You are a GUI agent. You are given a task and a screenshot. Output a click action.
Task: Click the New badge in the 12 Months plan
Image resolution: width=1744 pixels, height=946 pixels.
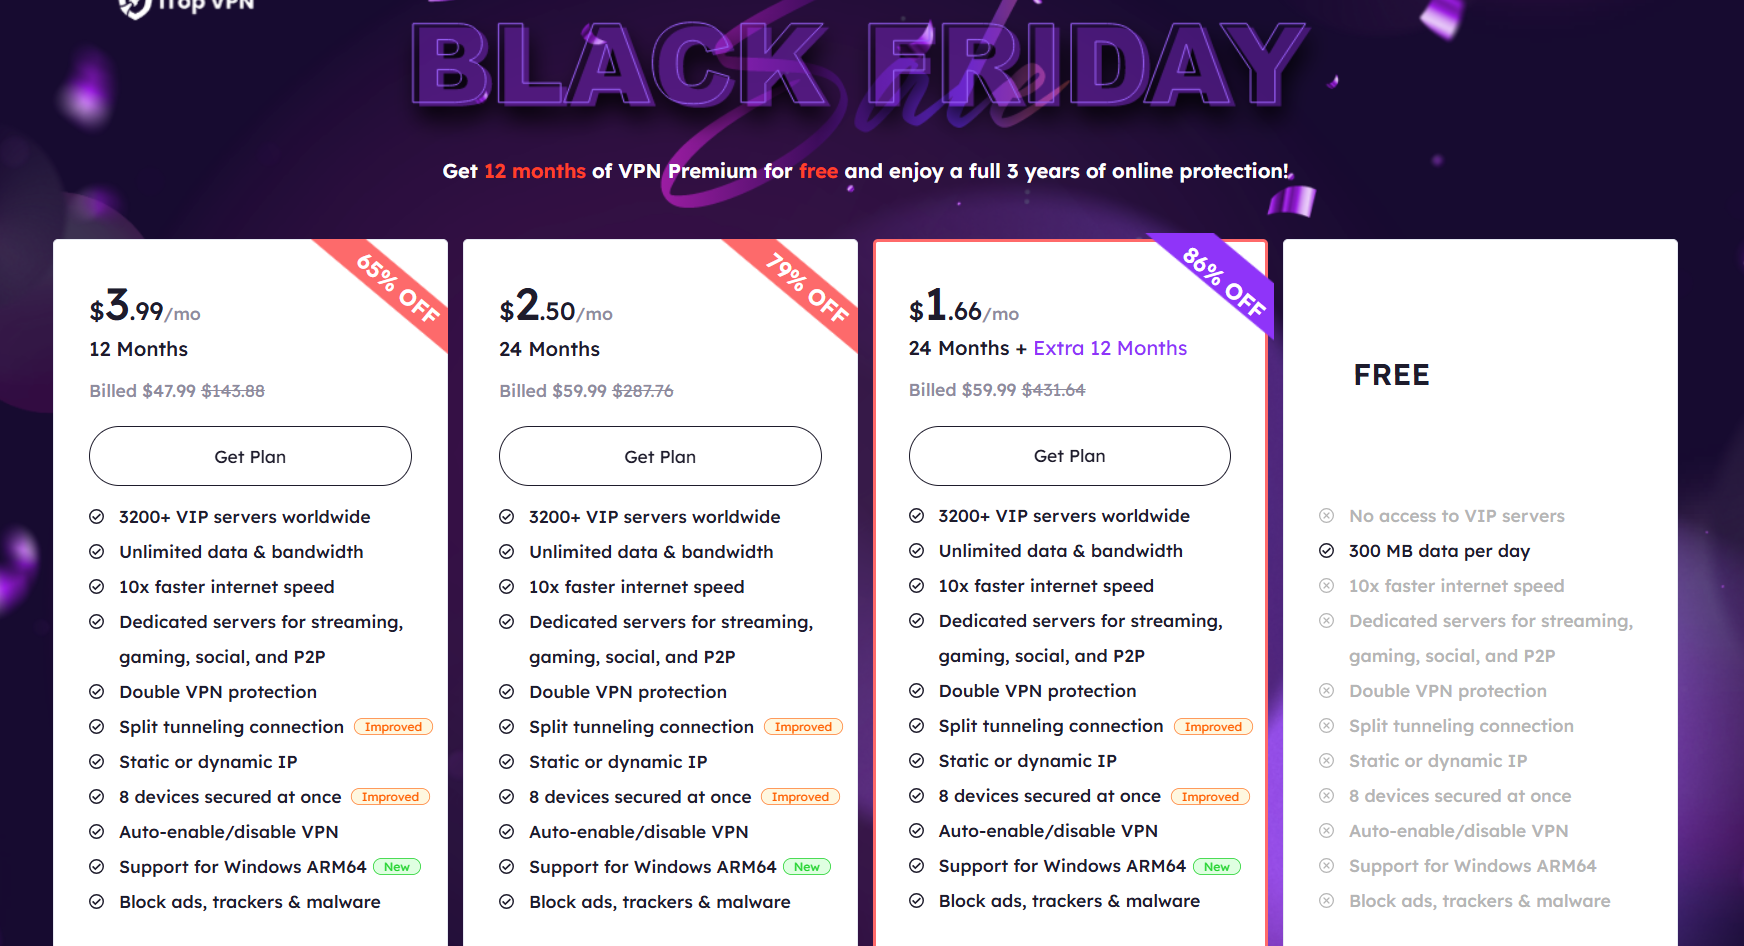click(x=397, y=867)
